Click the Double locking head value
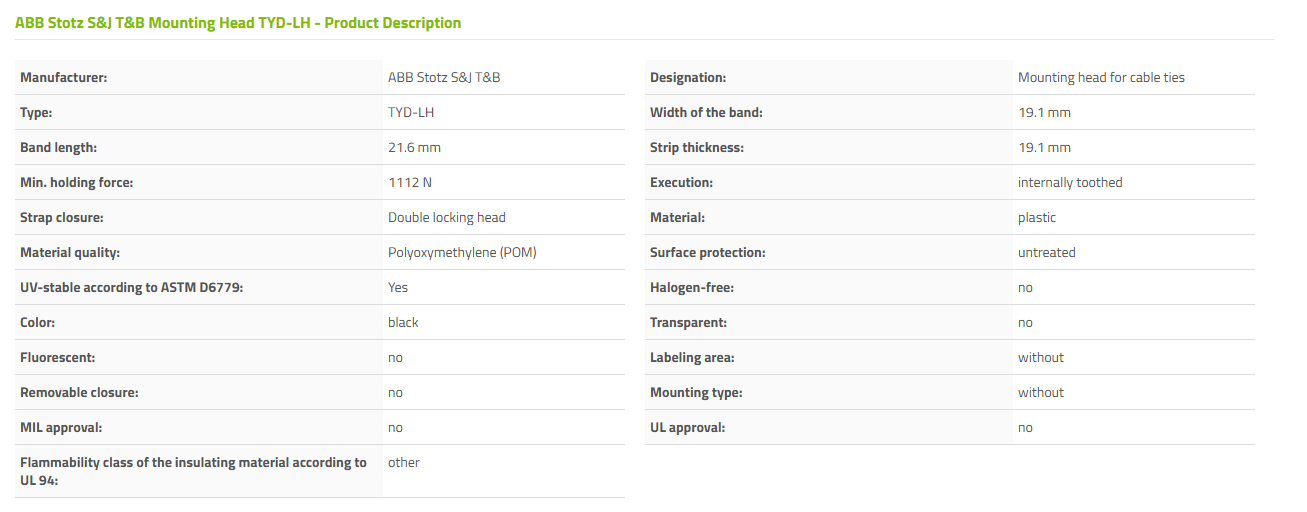The width and height of the screenshot is (1307, 512). click(x=447, y=217)
